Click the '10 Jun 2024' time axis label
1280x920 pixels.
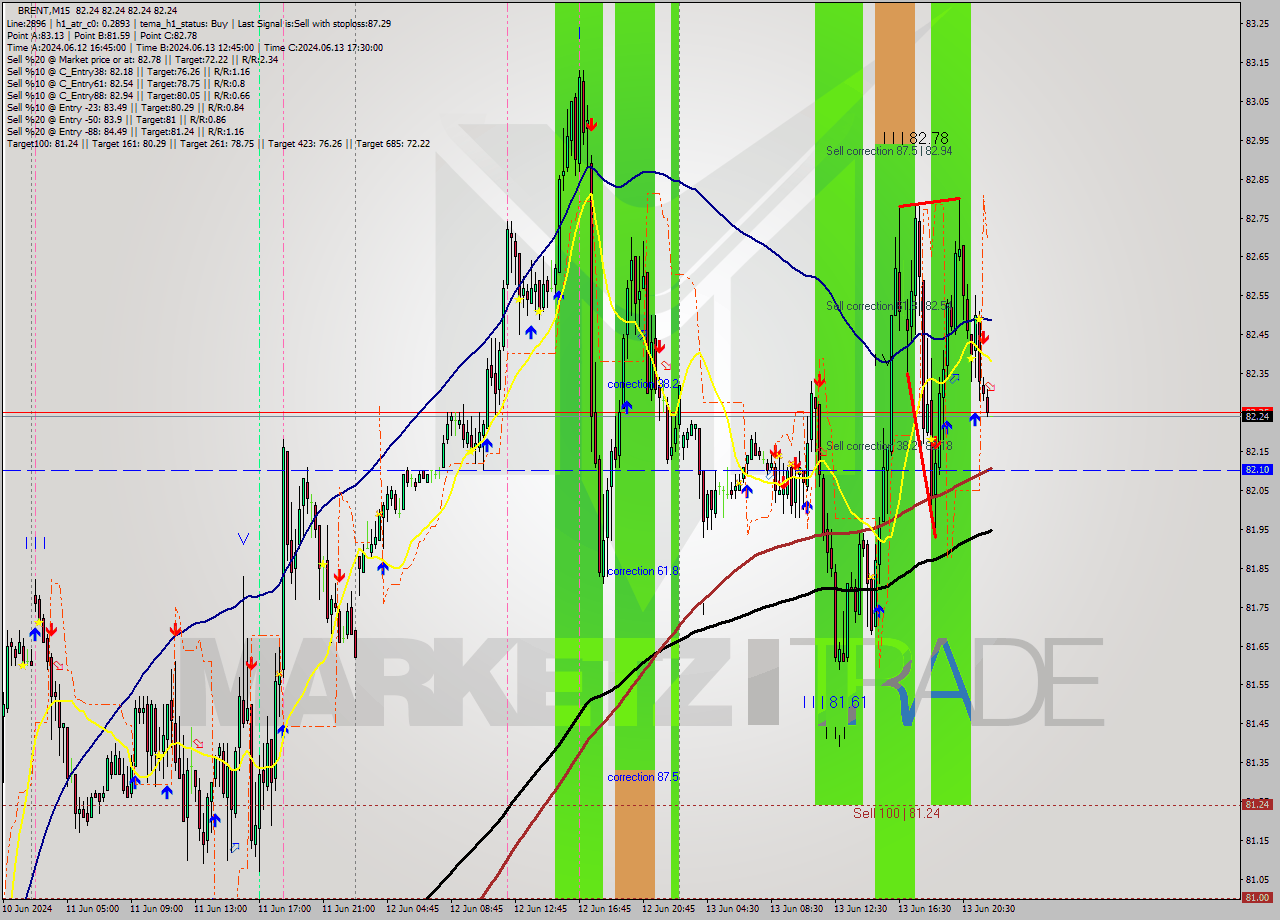(27, 909)
